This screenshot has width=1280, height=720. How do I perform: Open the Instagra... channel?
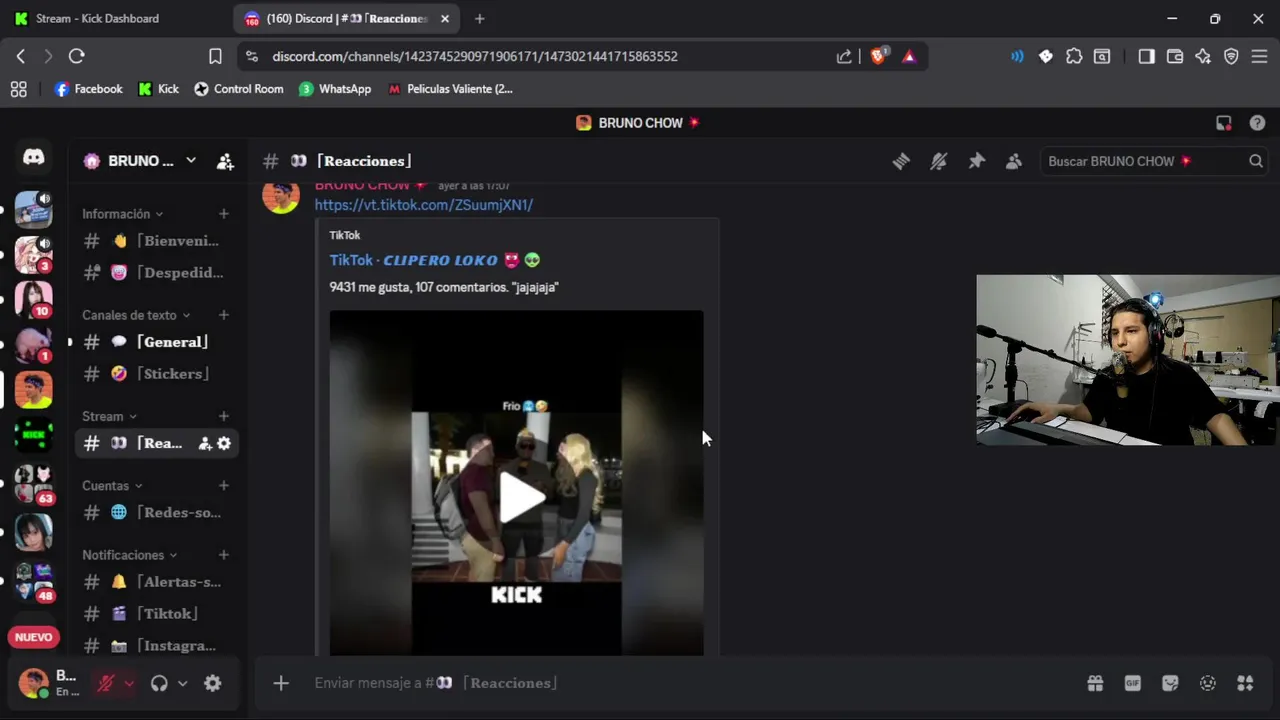(x=156, y=646)
